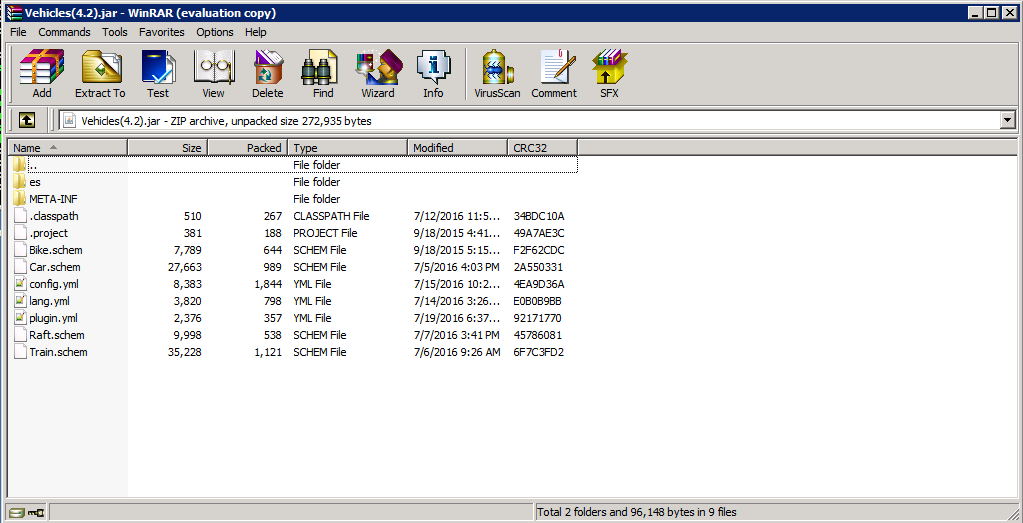Click the 27,663 size value of Car.schem
Viewport: 1023px width, 523px height.
tap(185, 267)
